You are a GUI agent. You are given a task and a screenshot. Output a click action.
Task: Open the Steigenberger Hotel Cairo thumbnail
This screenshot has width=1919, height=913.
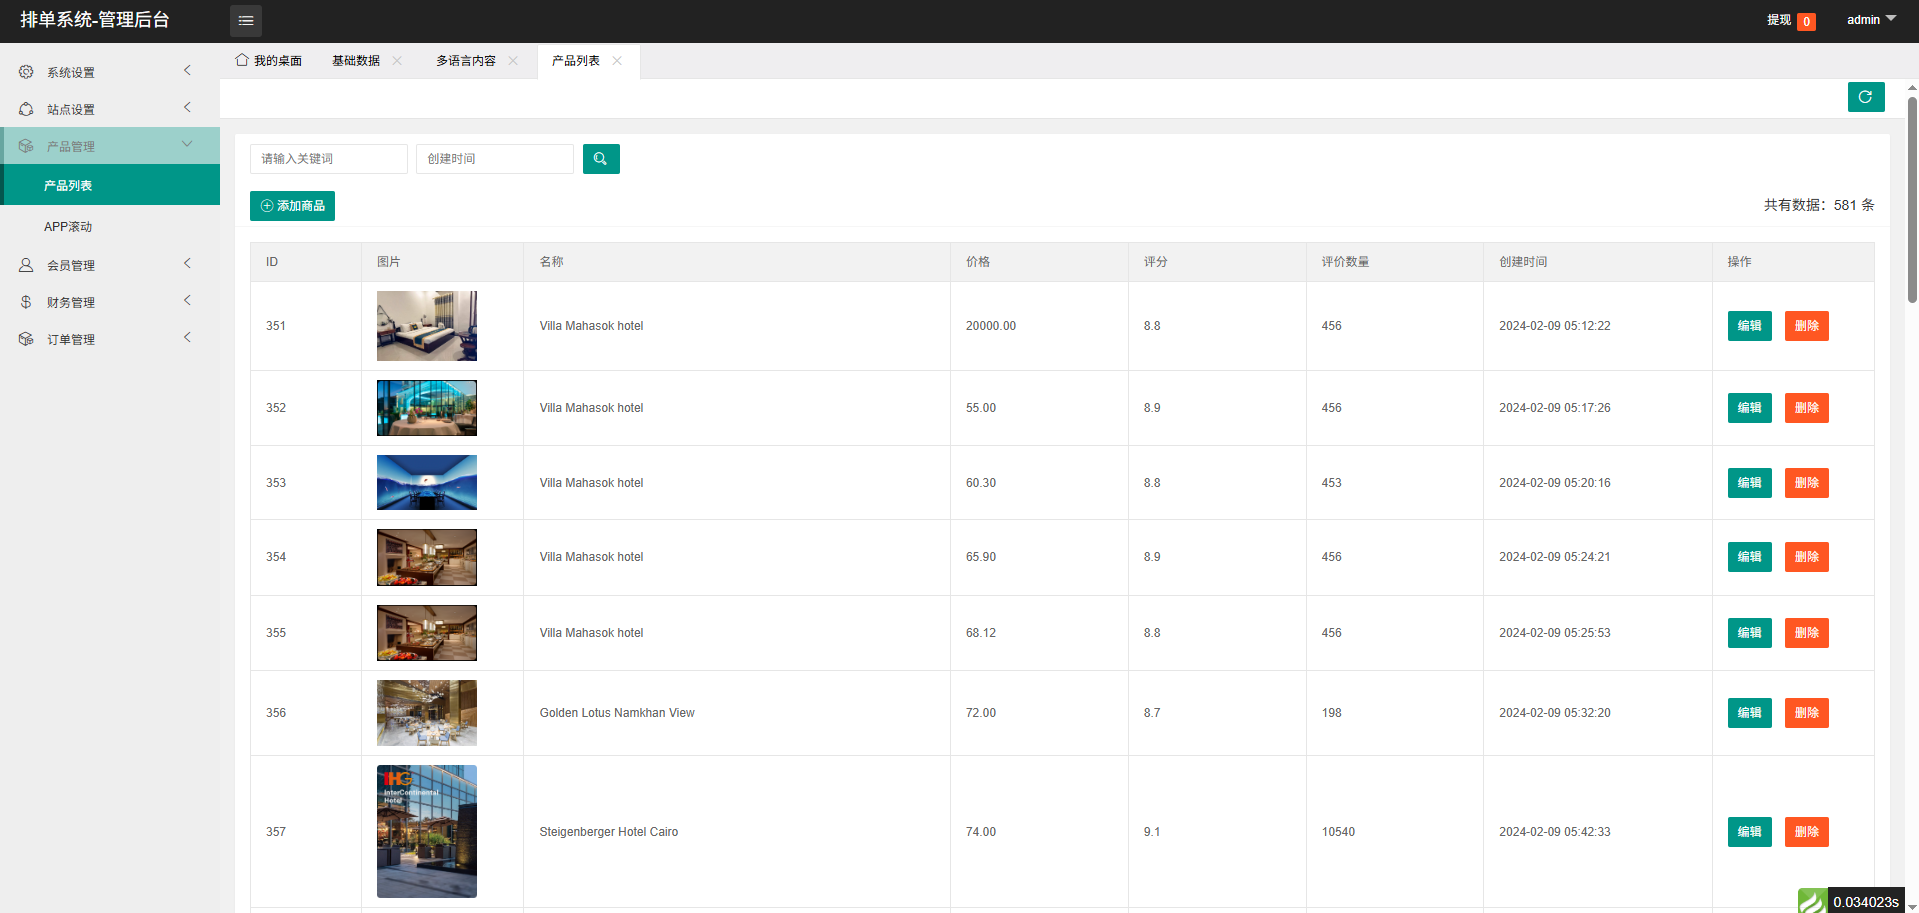coord(427,831)
